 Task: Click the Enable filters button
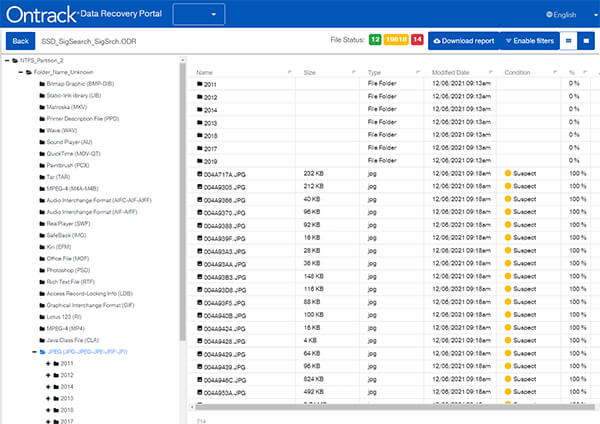point(530,41)
